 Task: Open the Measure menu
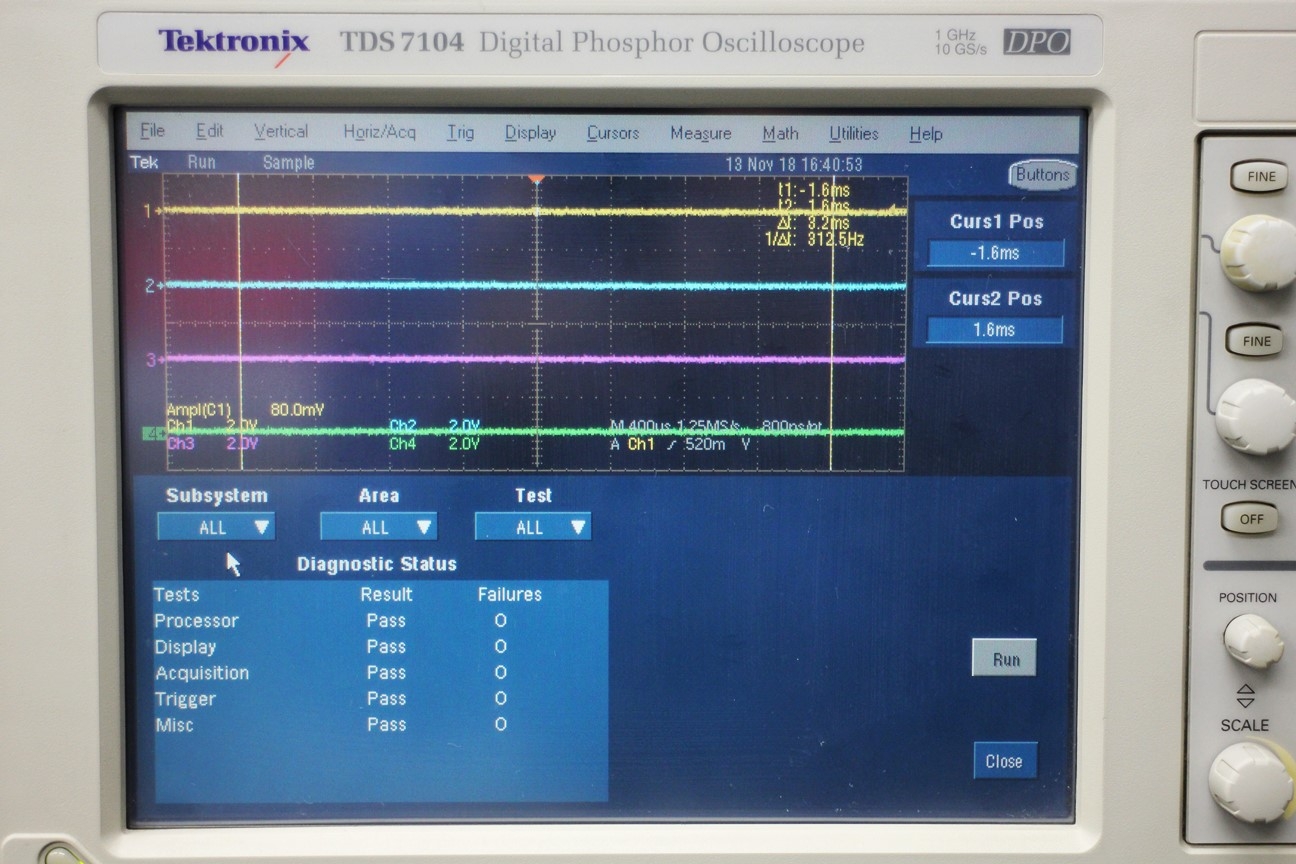coord(700,134)
